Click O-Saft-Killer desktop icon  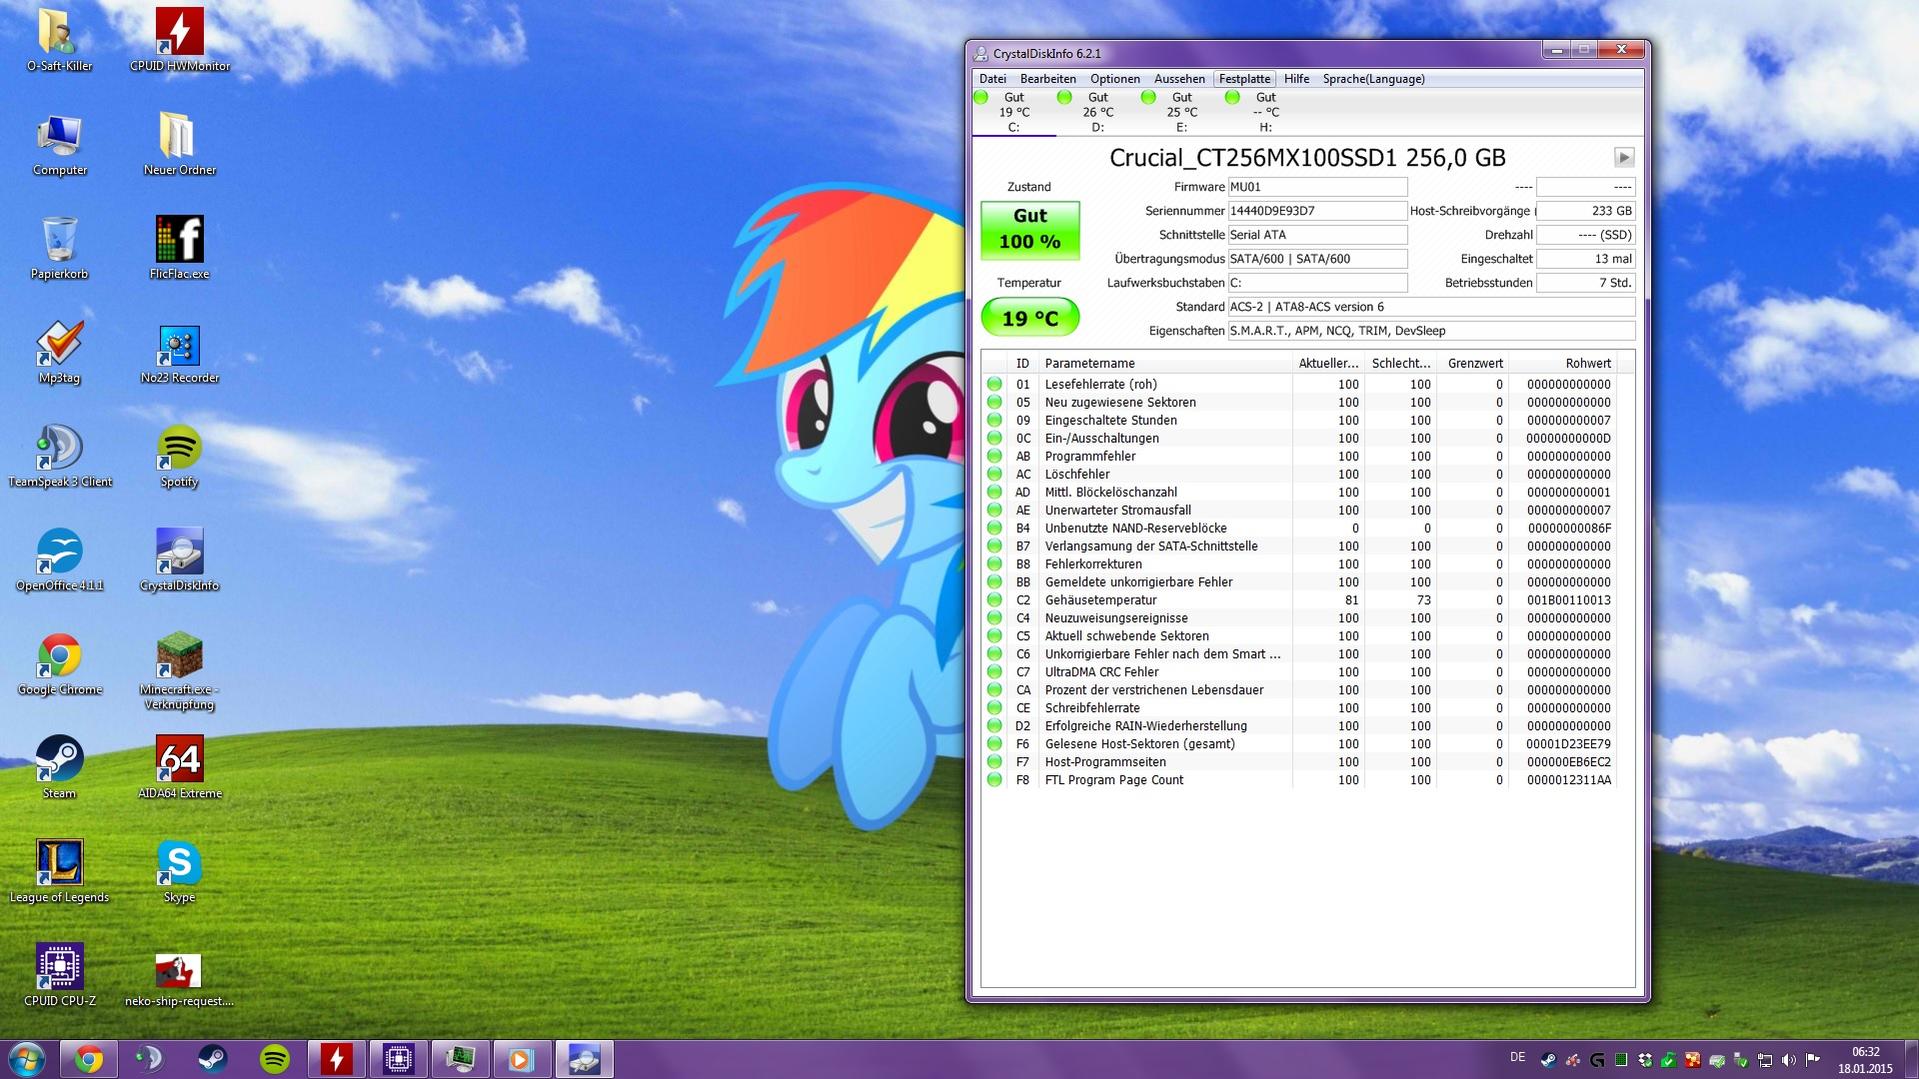coord(59,40)
